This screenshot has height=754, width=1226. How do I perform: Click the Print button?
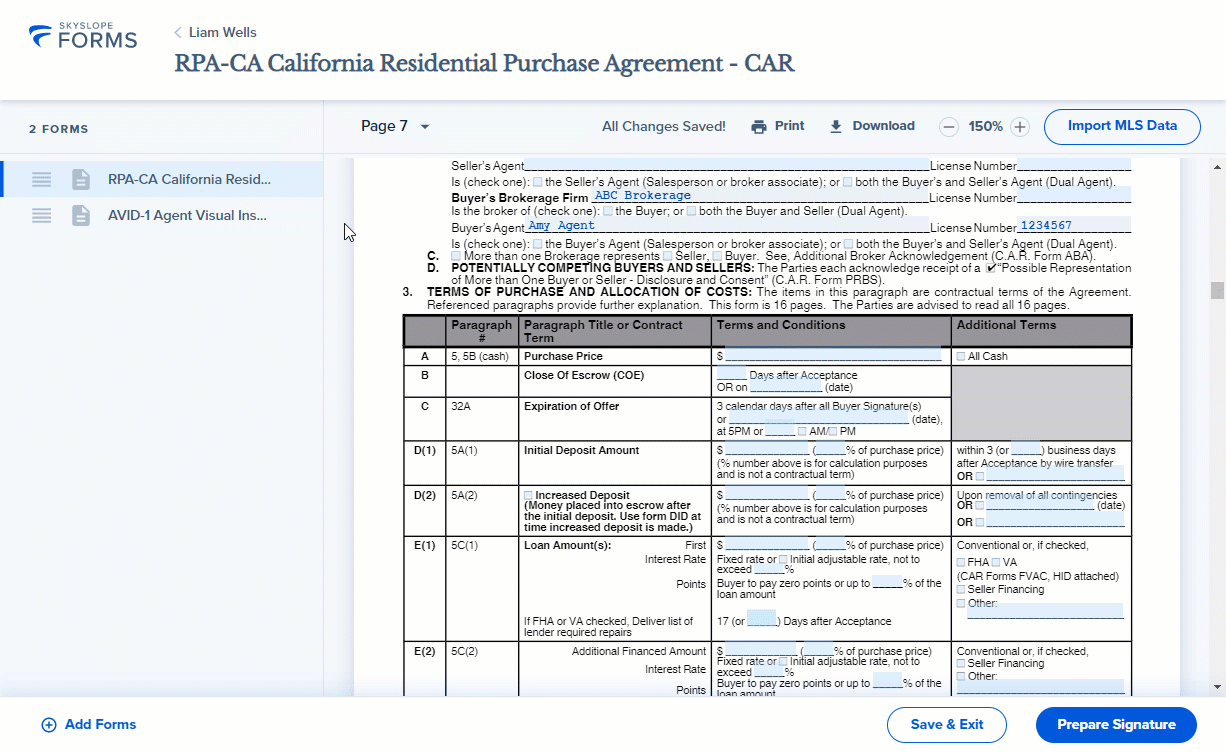click(778, 126)
